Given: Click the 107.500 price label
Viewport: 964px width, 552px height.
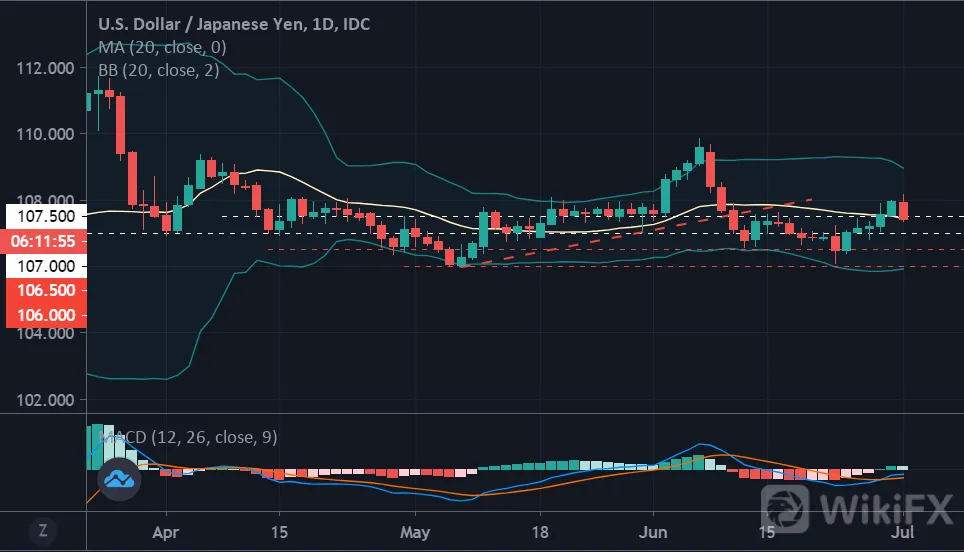Looking at the screenshot, I should point(46,216).
